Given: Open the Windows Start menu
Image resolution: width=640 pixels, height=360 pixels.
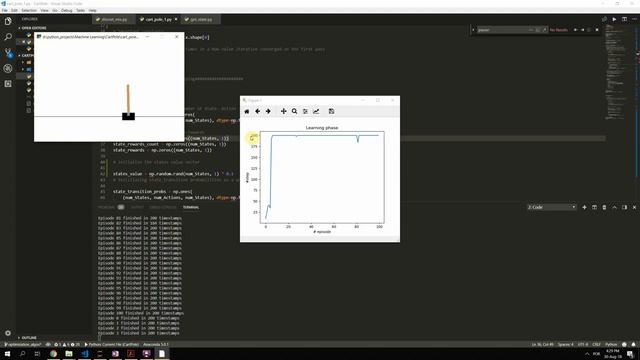Looking at the screenshot, I should (x=7, y=354).
